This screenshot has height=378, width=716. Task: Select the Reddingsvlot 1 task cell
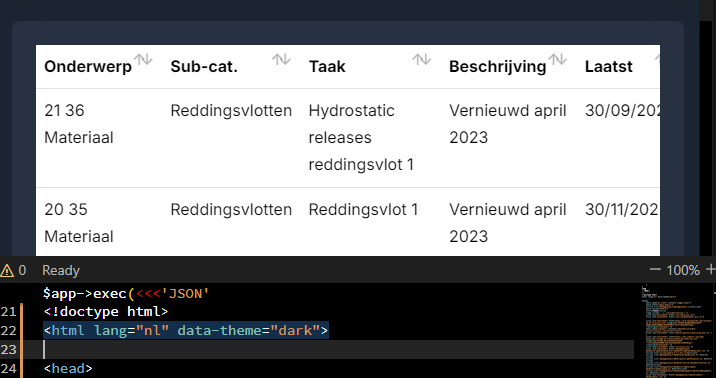pos(363,210)
